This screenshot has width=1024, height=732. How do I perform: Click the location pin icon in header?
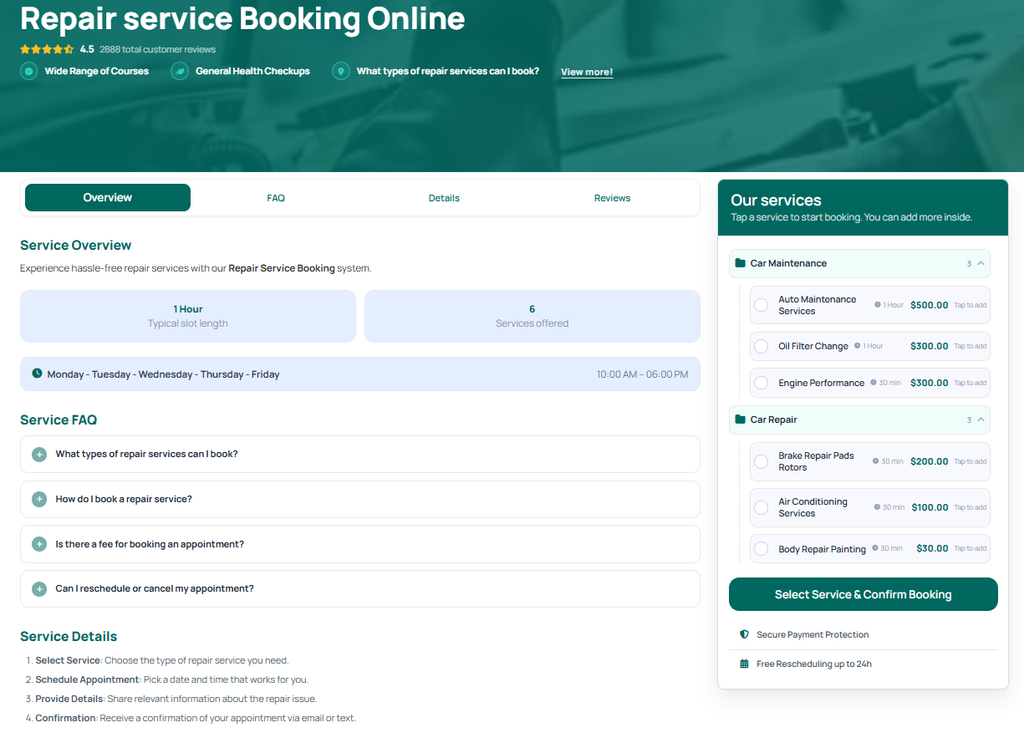(340, 71)
